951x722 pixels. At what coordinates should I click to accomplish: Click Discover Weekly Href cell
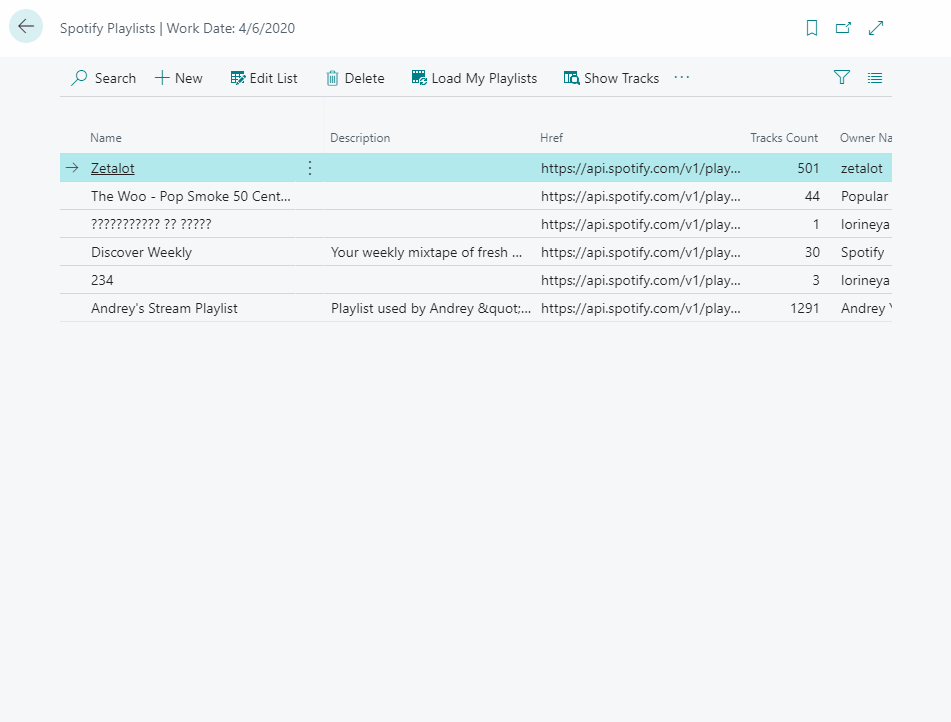click(x=640, y=252)
